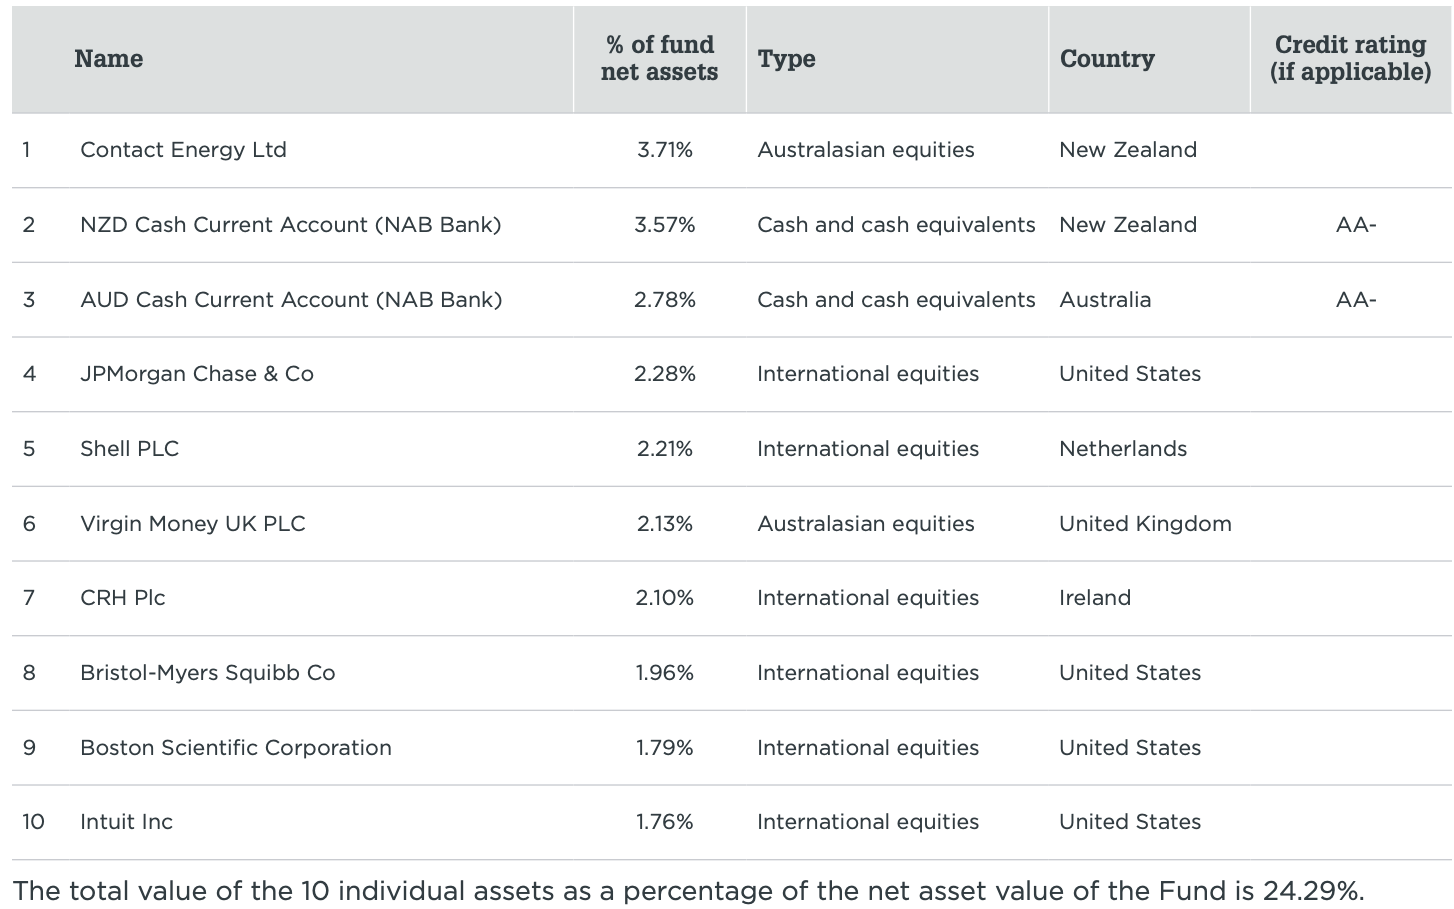1454x909 pixels.
Task: Select the Netherlands country cell
Action: (x=1123, y=449)
